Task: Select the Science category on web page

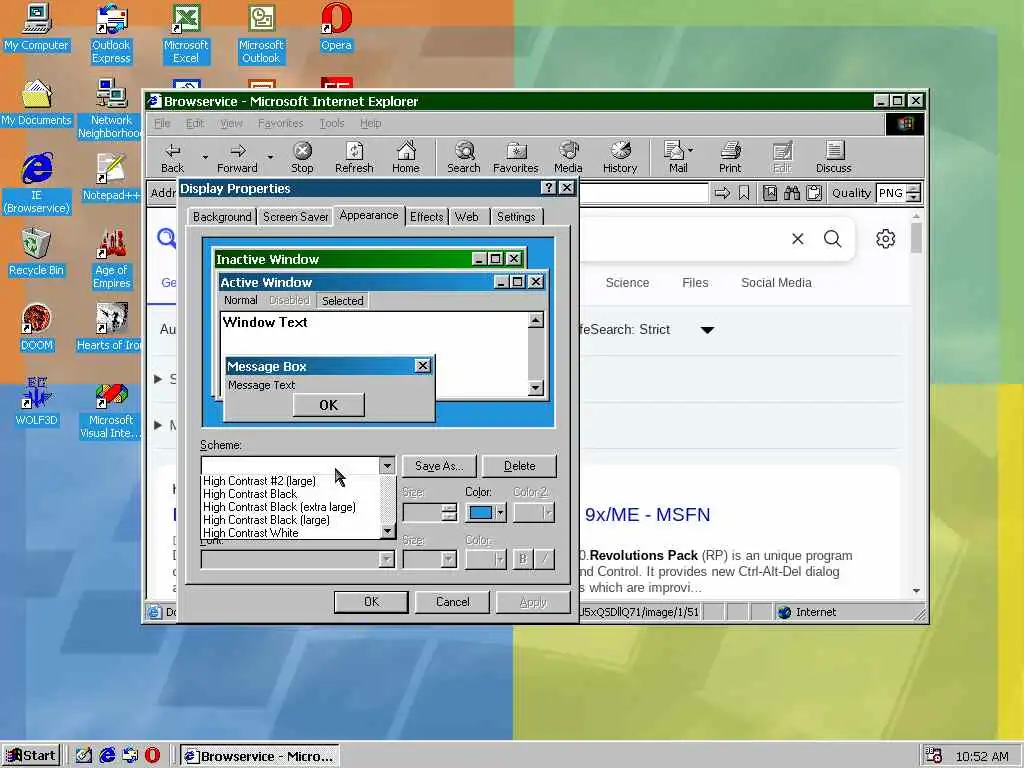Action: click(627, 283)
